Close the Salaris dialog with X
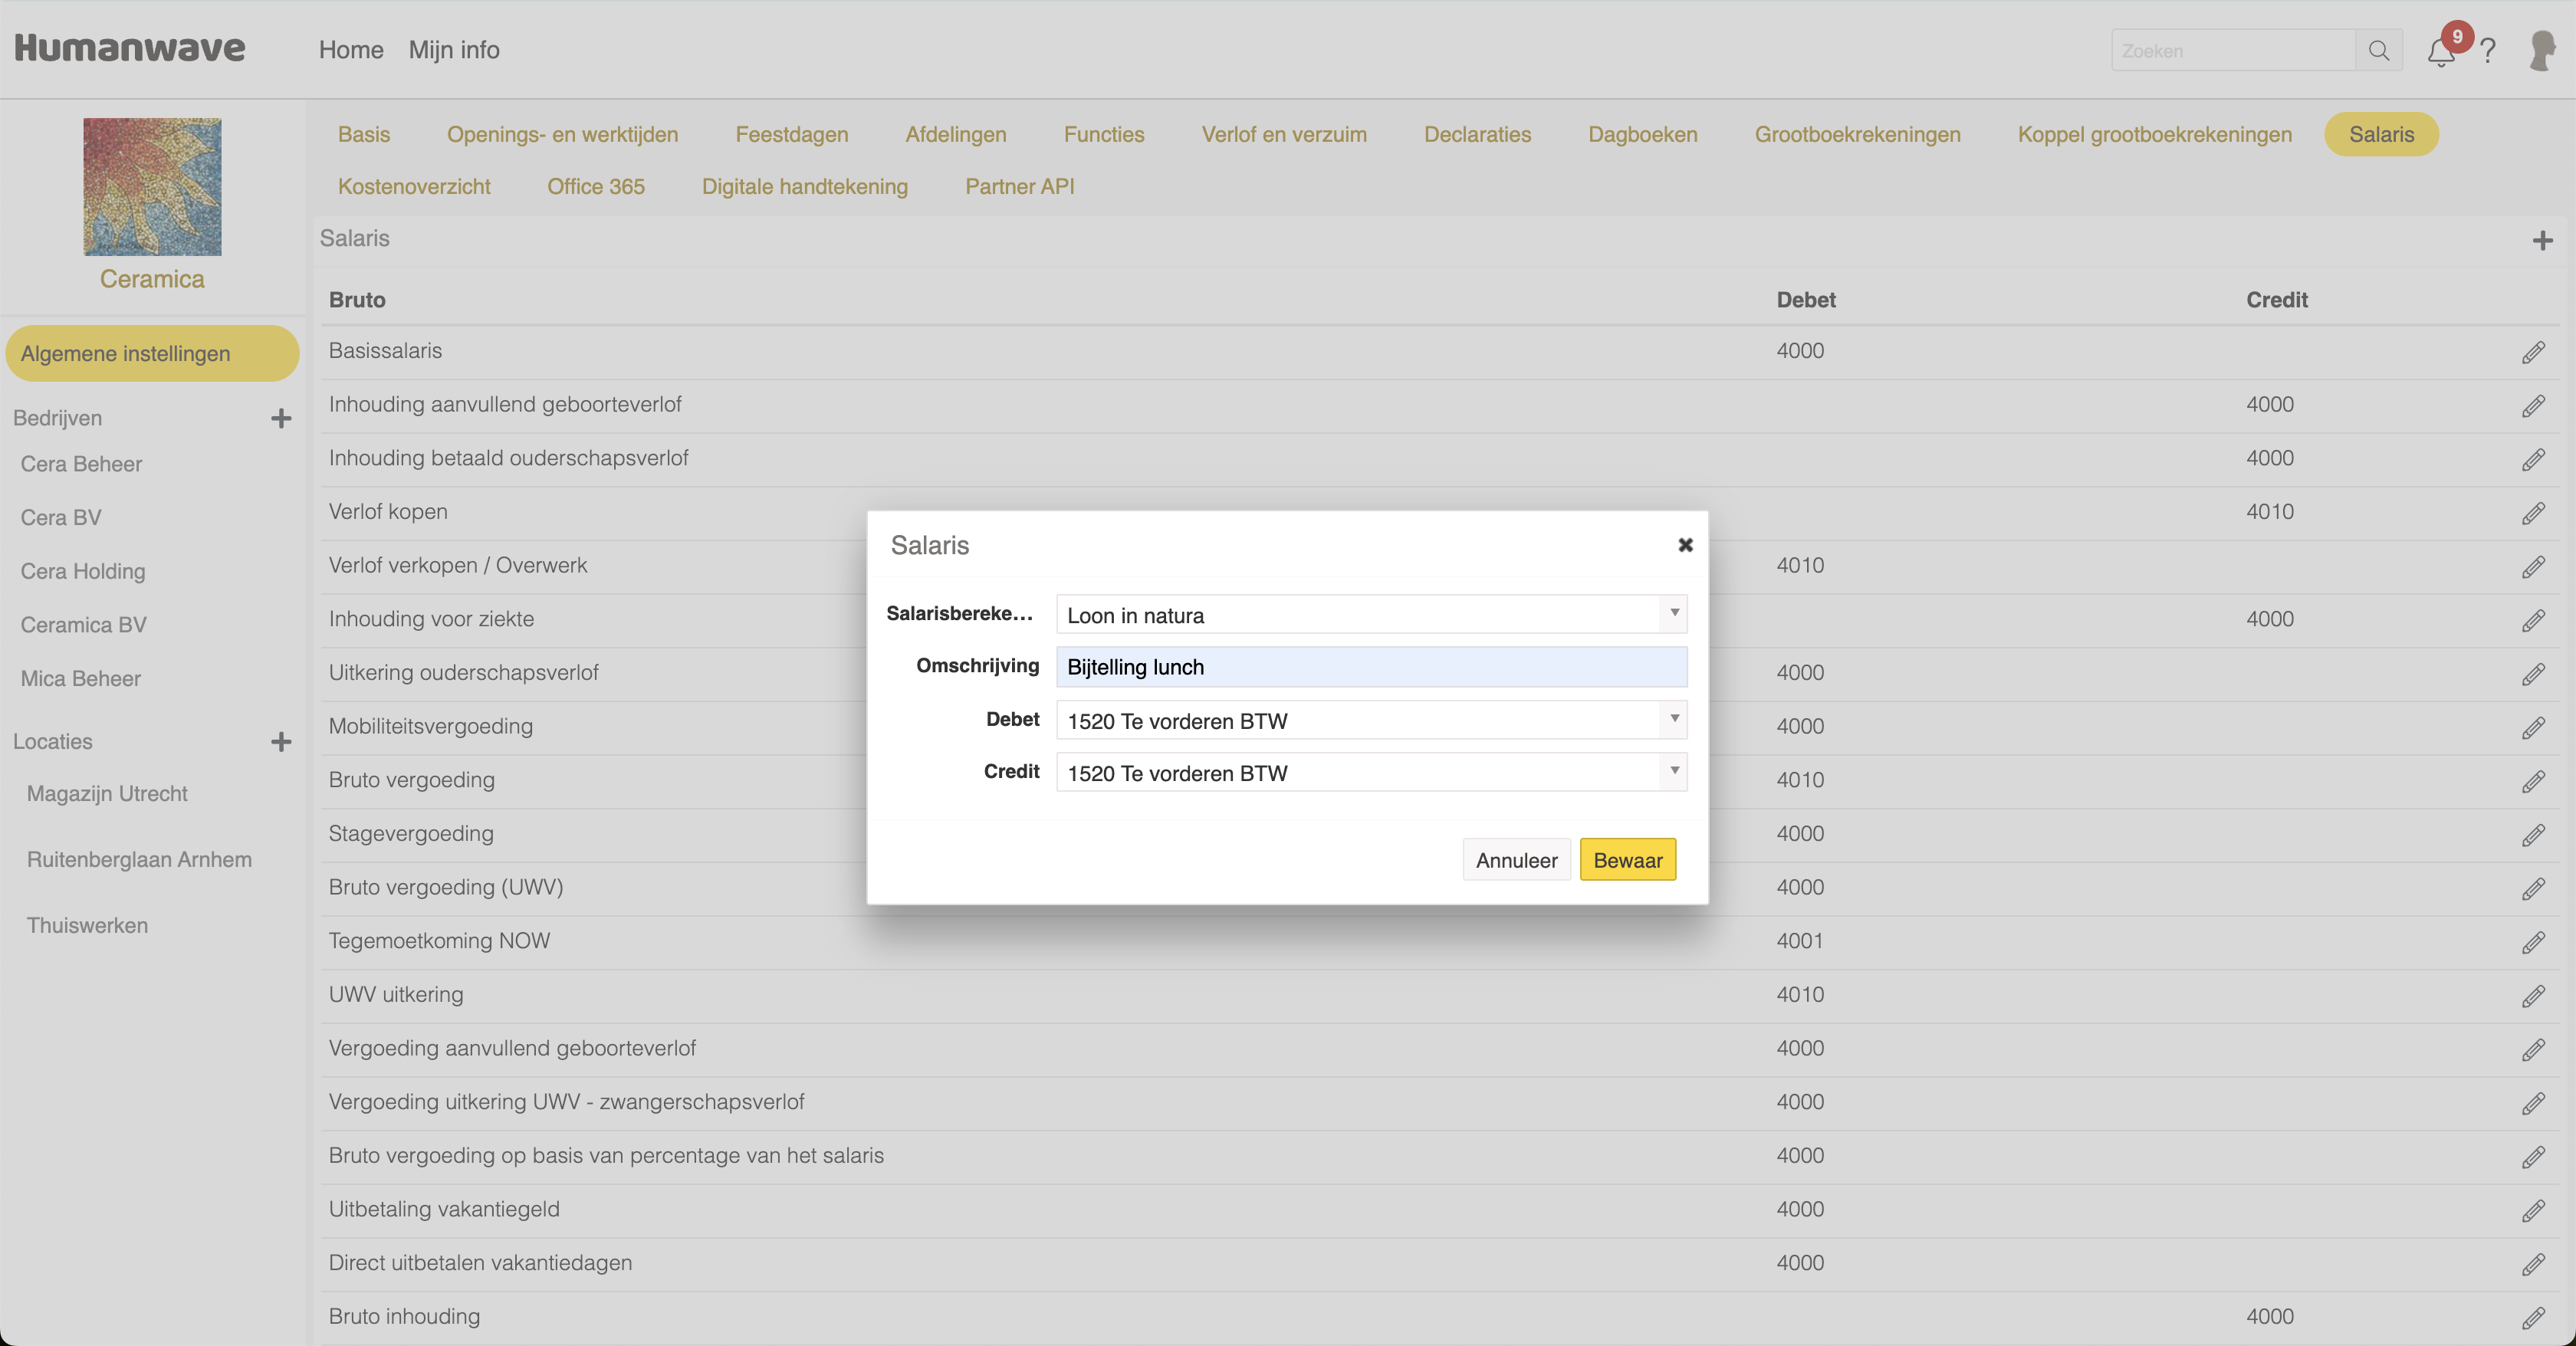This screenshot has height=1346, width=2576. pyautogui.click(x=1685, y=545)
